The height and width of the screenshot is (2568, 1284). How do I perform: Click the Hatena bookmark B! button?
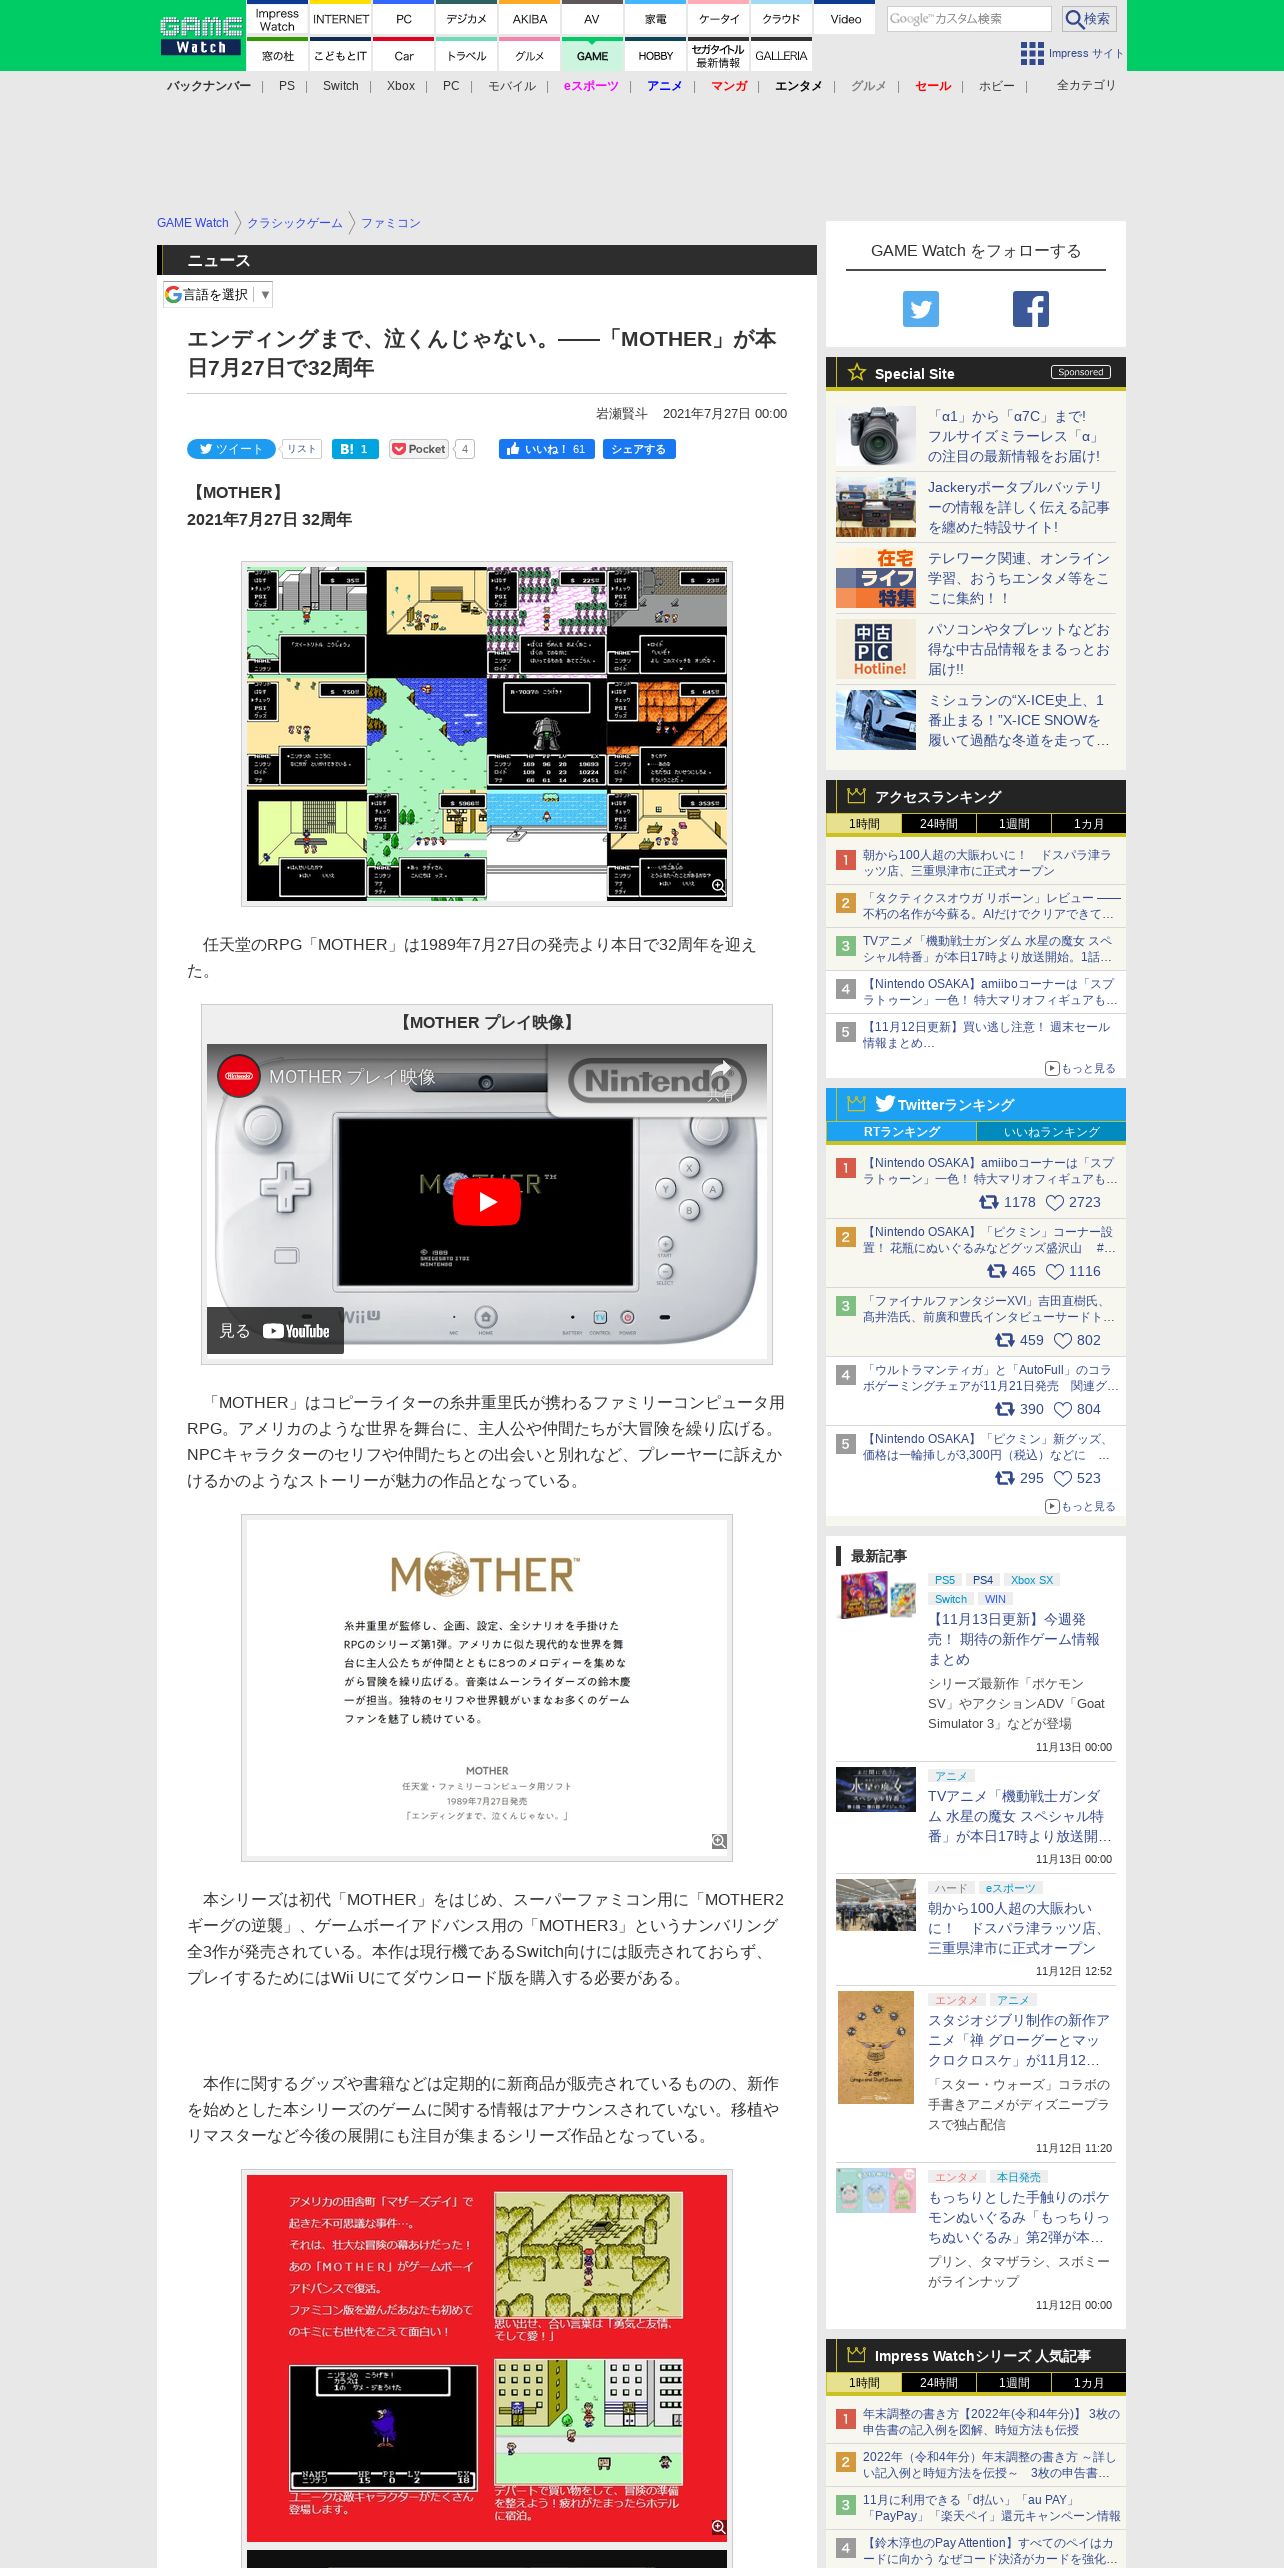355,449
